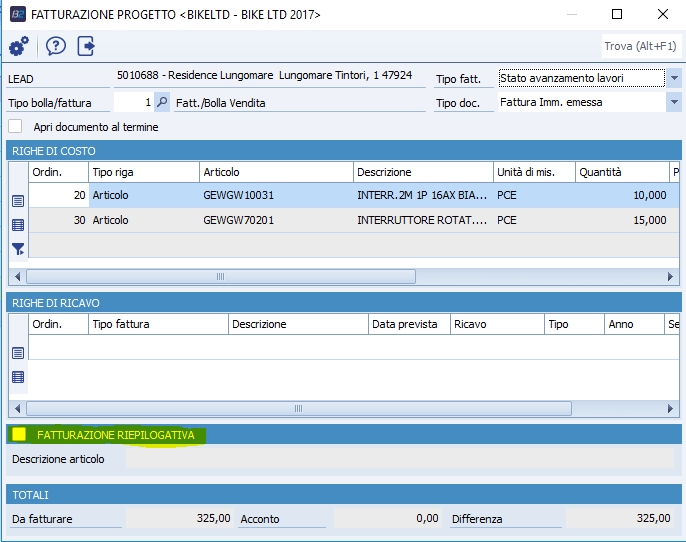Click the Tipo bolla/fattura code field
The width and height of the screenshot is (686, 542).
[x=133, y=102]
